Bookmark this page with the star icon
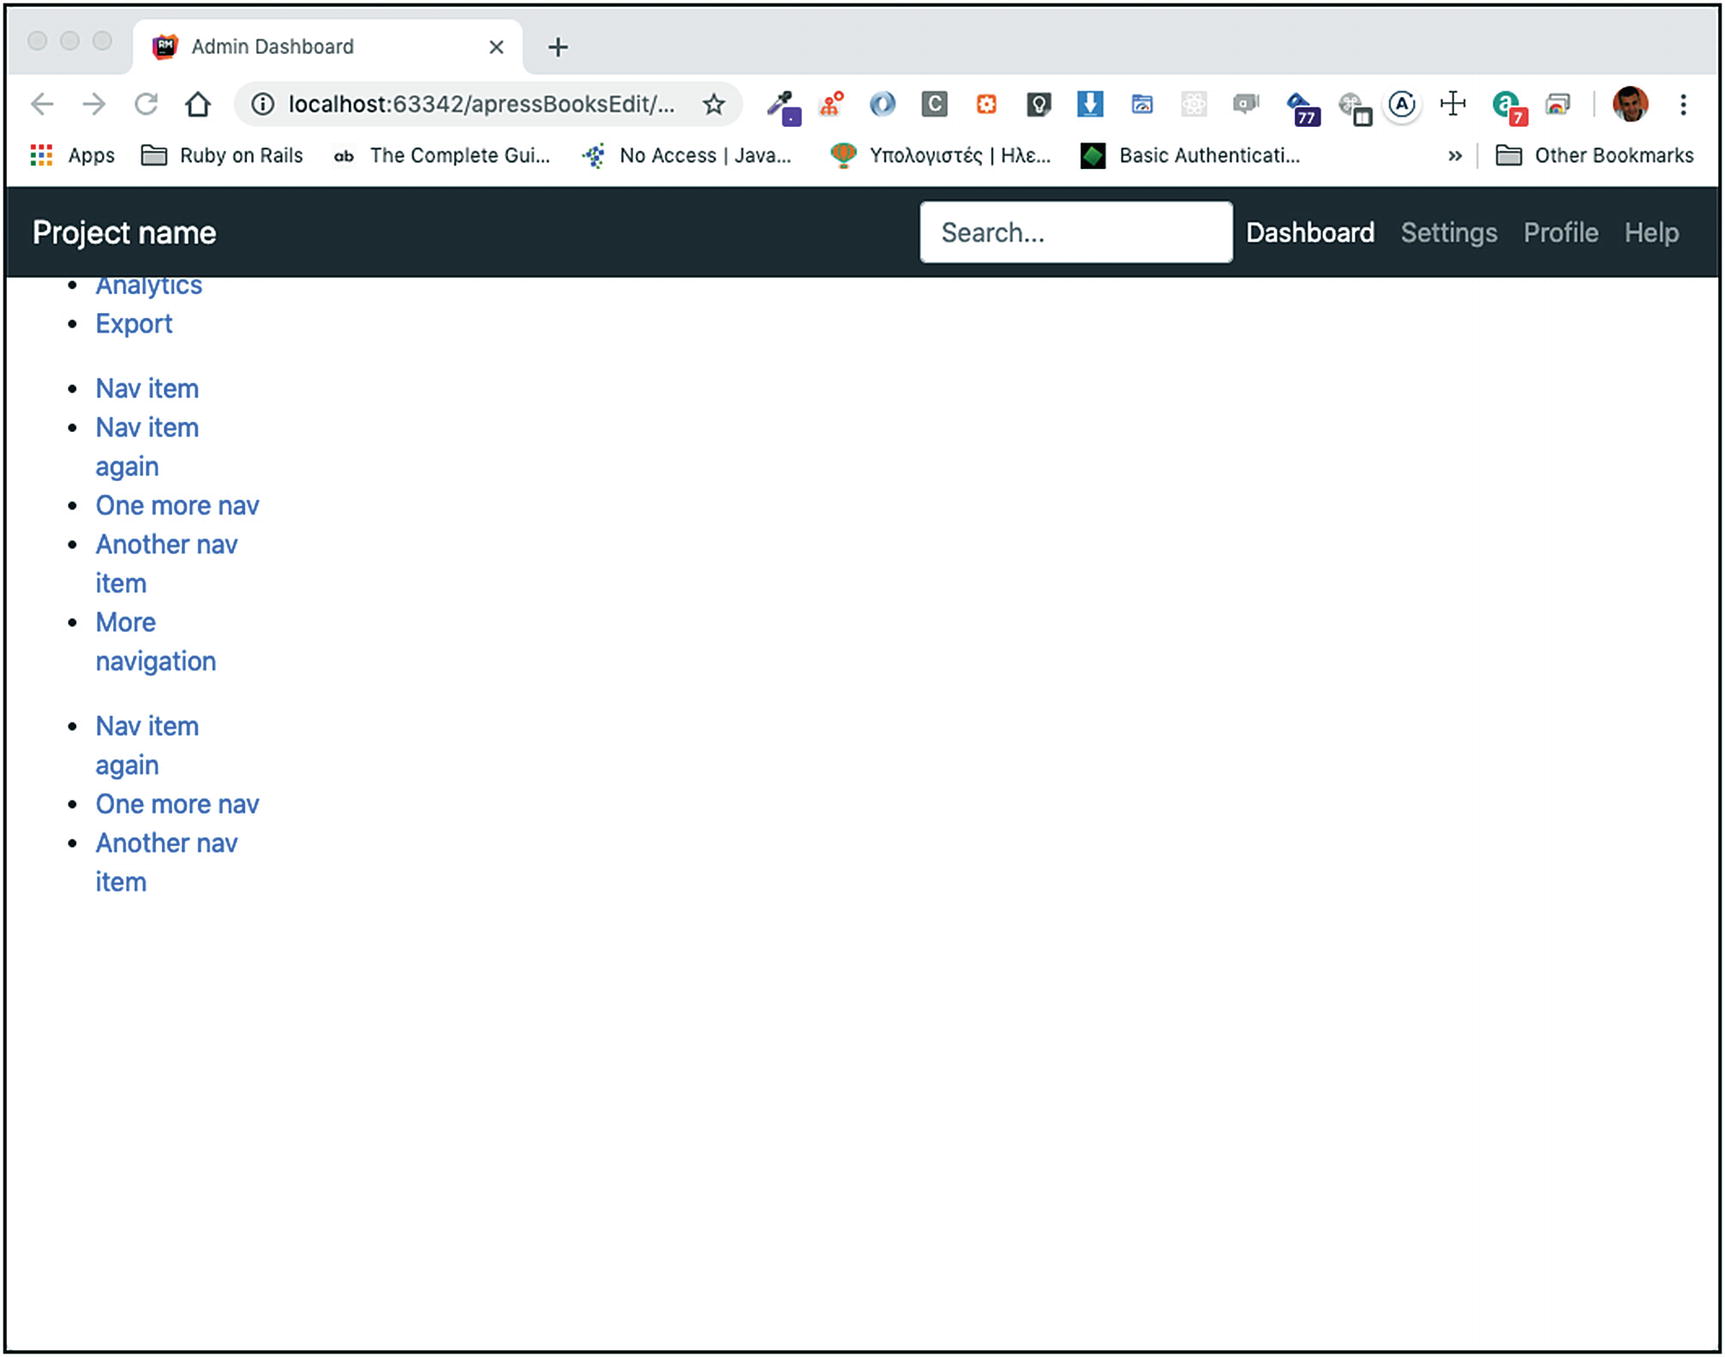1725x1357 pixels. 713,104
